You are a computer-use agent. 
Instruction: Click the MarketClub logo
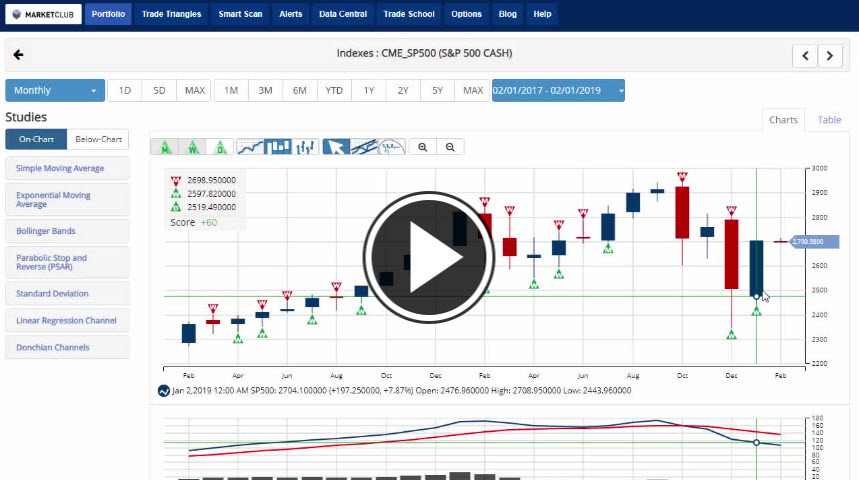[x=43, y=14]
